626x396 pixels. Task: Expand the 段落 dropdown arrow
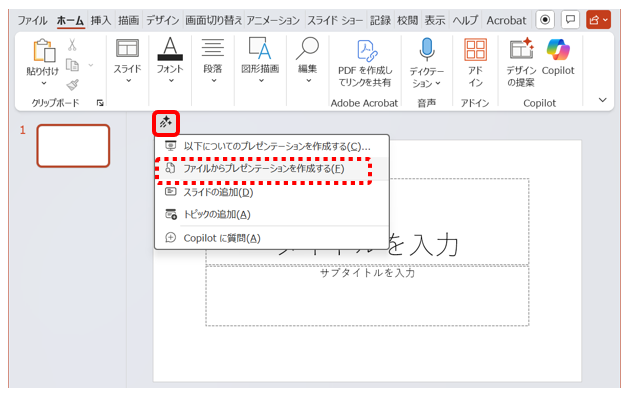click(214, 81)
